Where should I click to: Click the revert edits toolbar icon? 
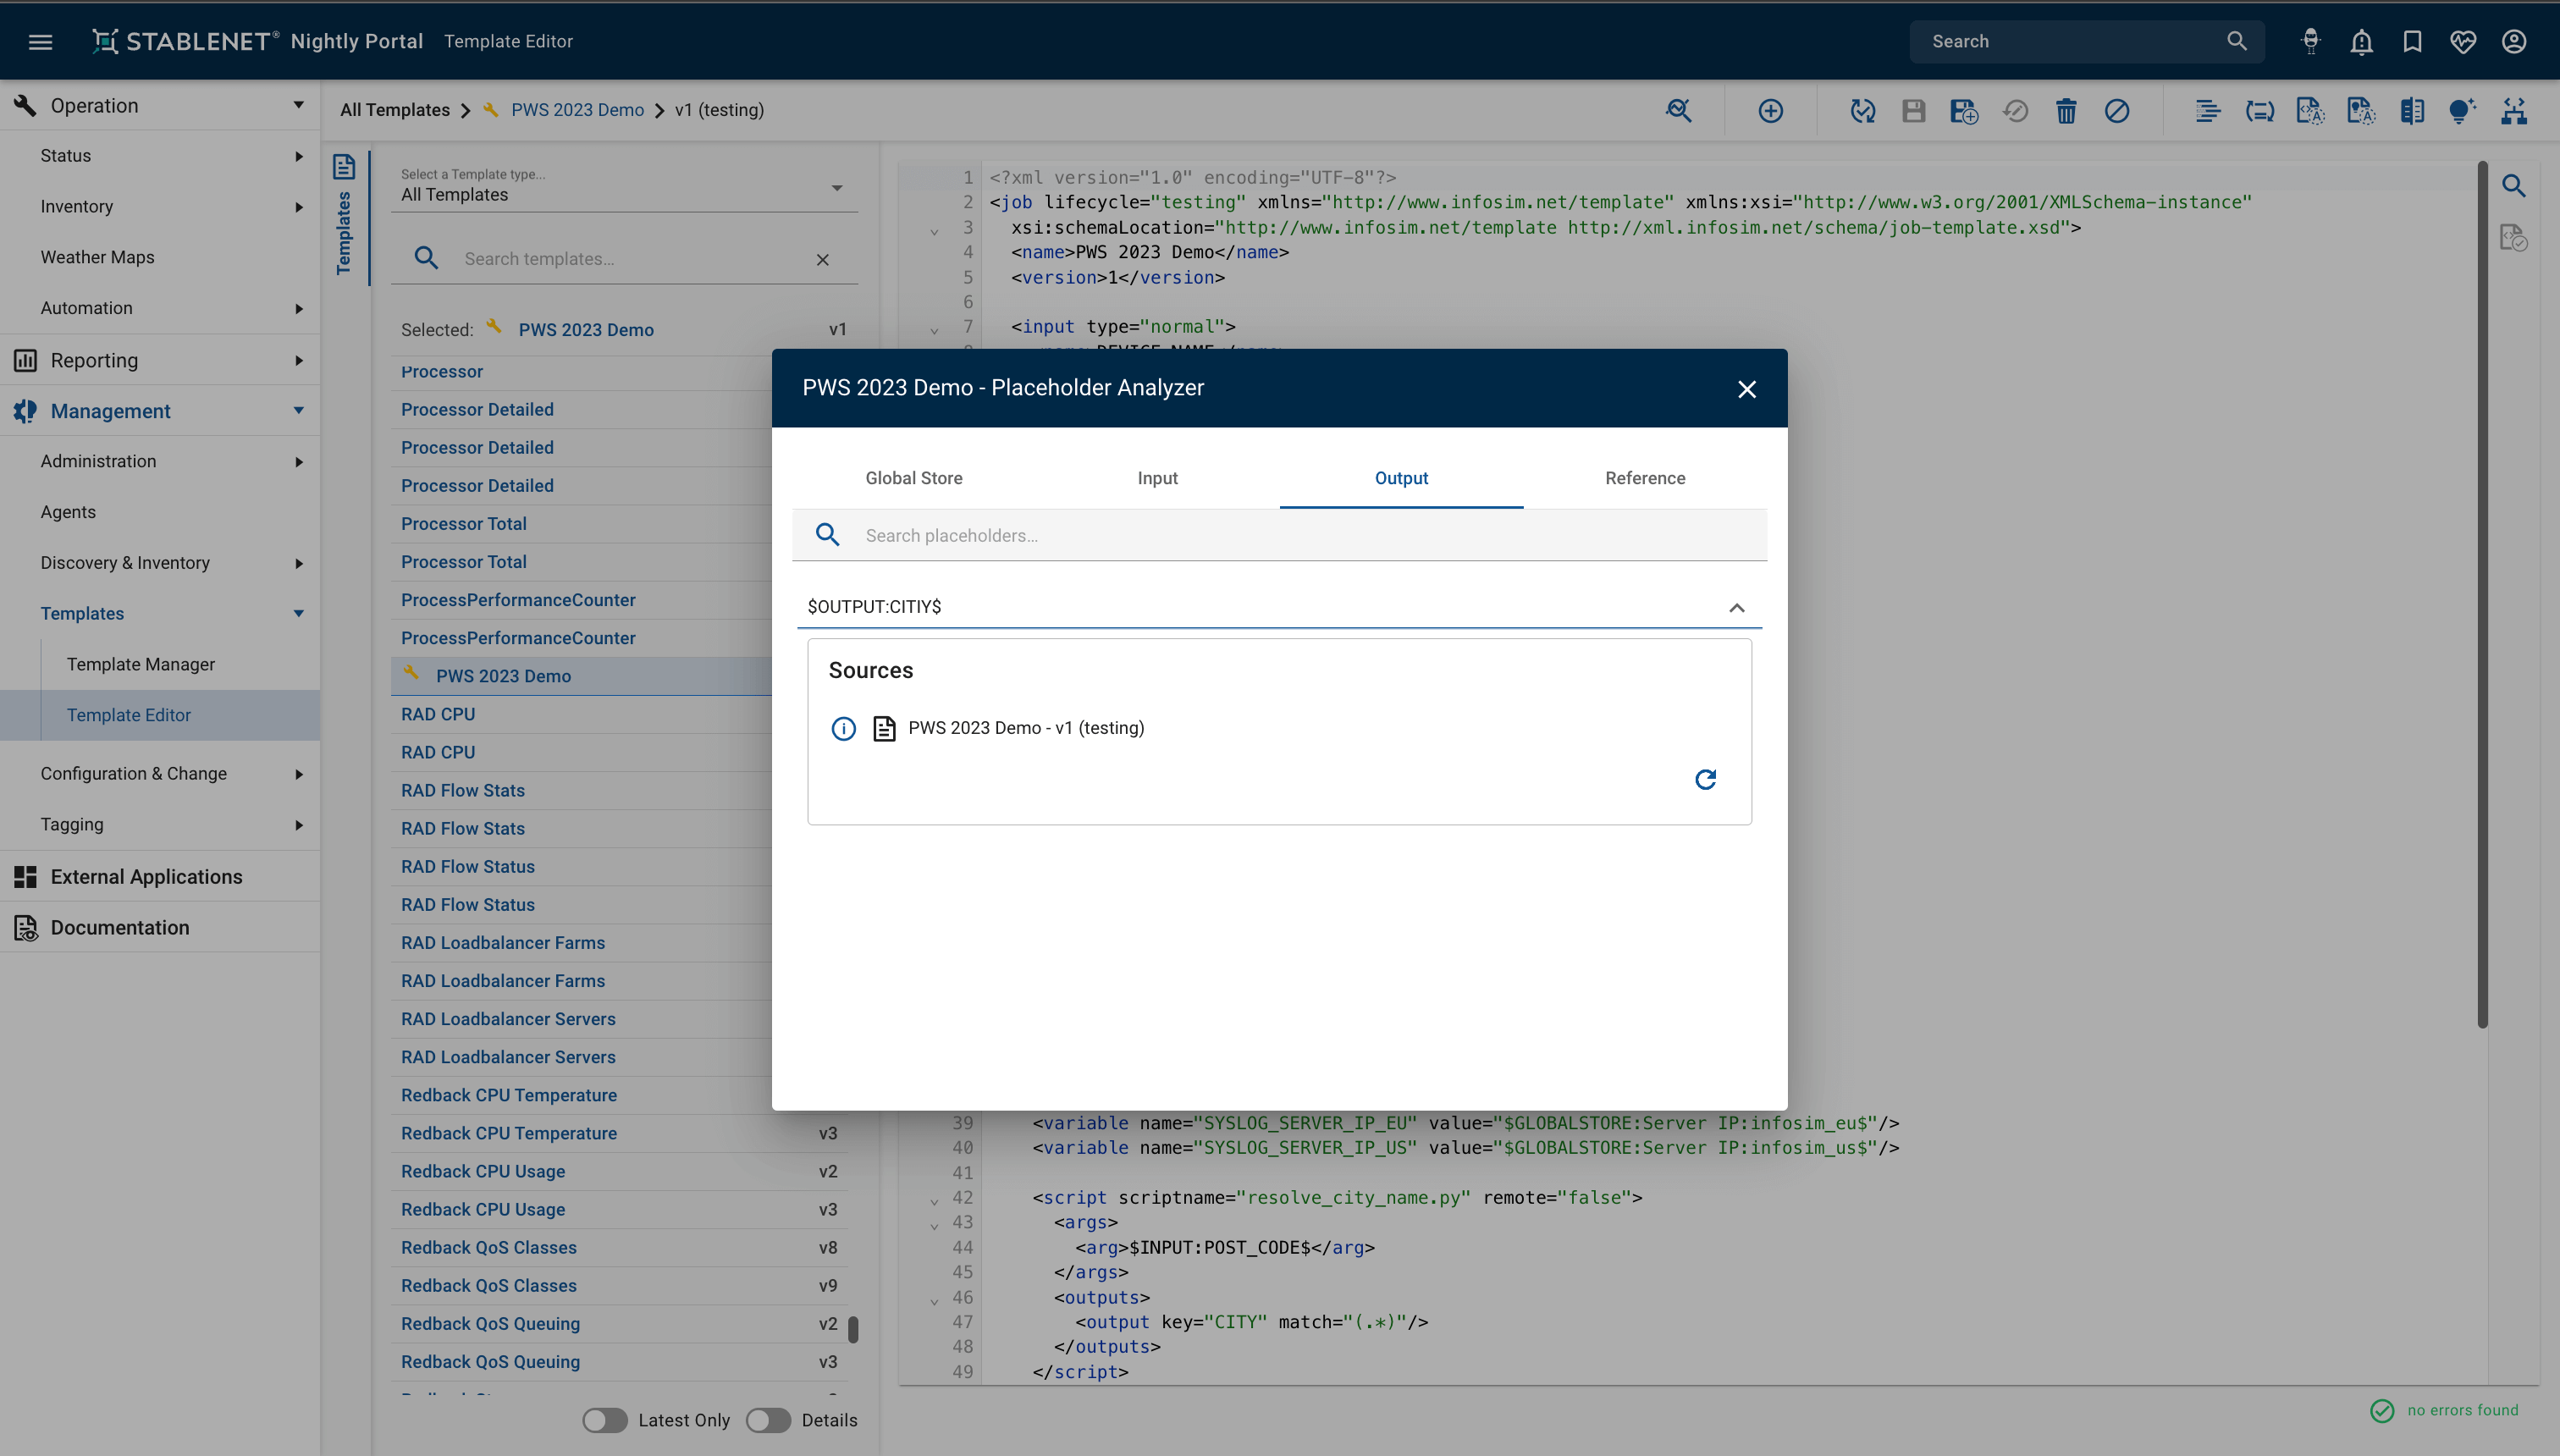tap(2015, 110)
